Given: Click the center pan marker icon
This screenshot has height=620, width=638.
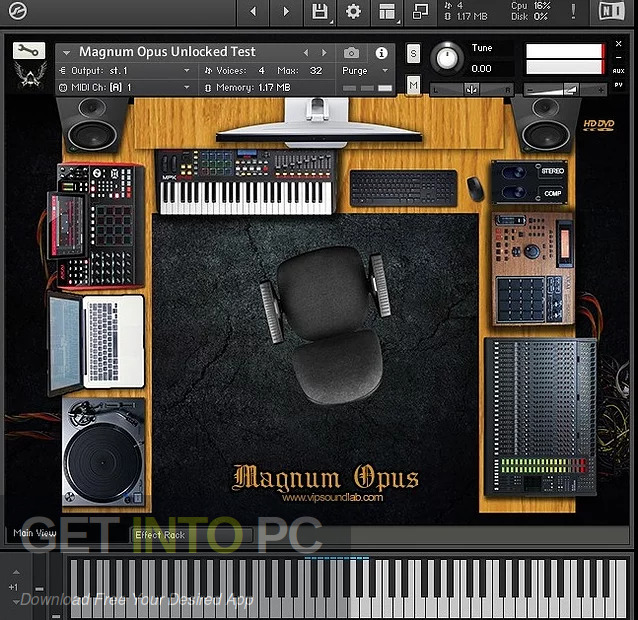Looking at the screenshot, I should (472, 90).
